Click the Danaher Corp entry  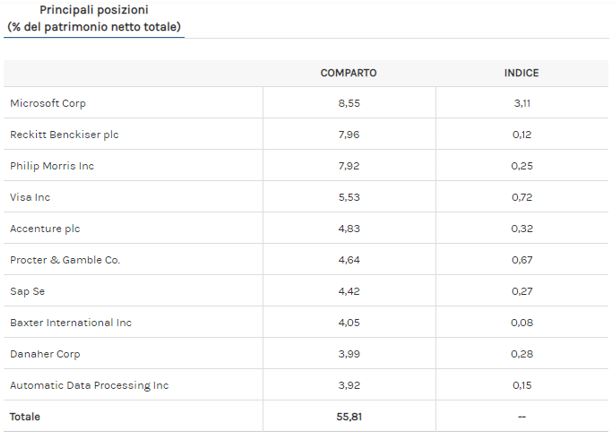tap(45, 354)
